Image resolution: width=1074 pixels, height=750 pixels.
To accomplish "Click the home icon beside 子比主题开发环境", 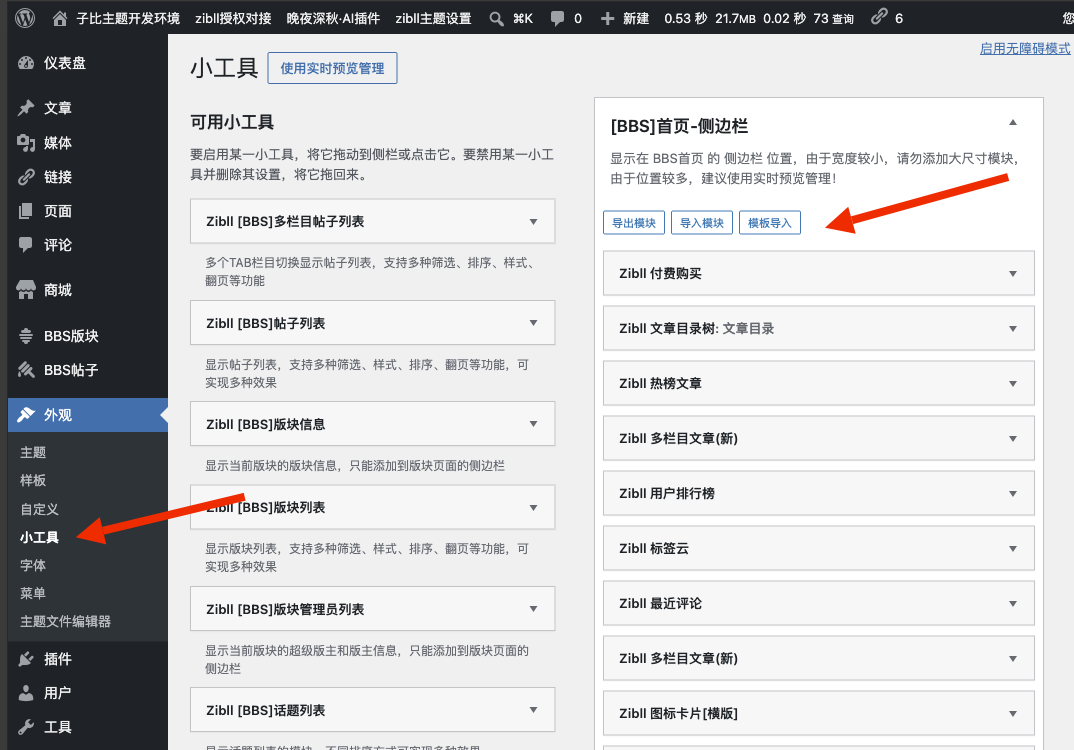I will pos(60,18).
